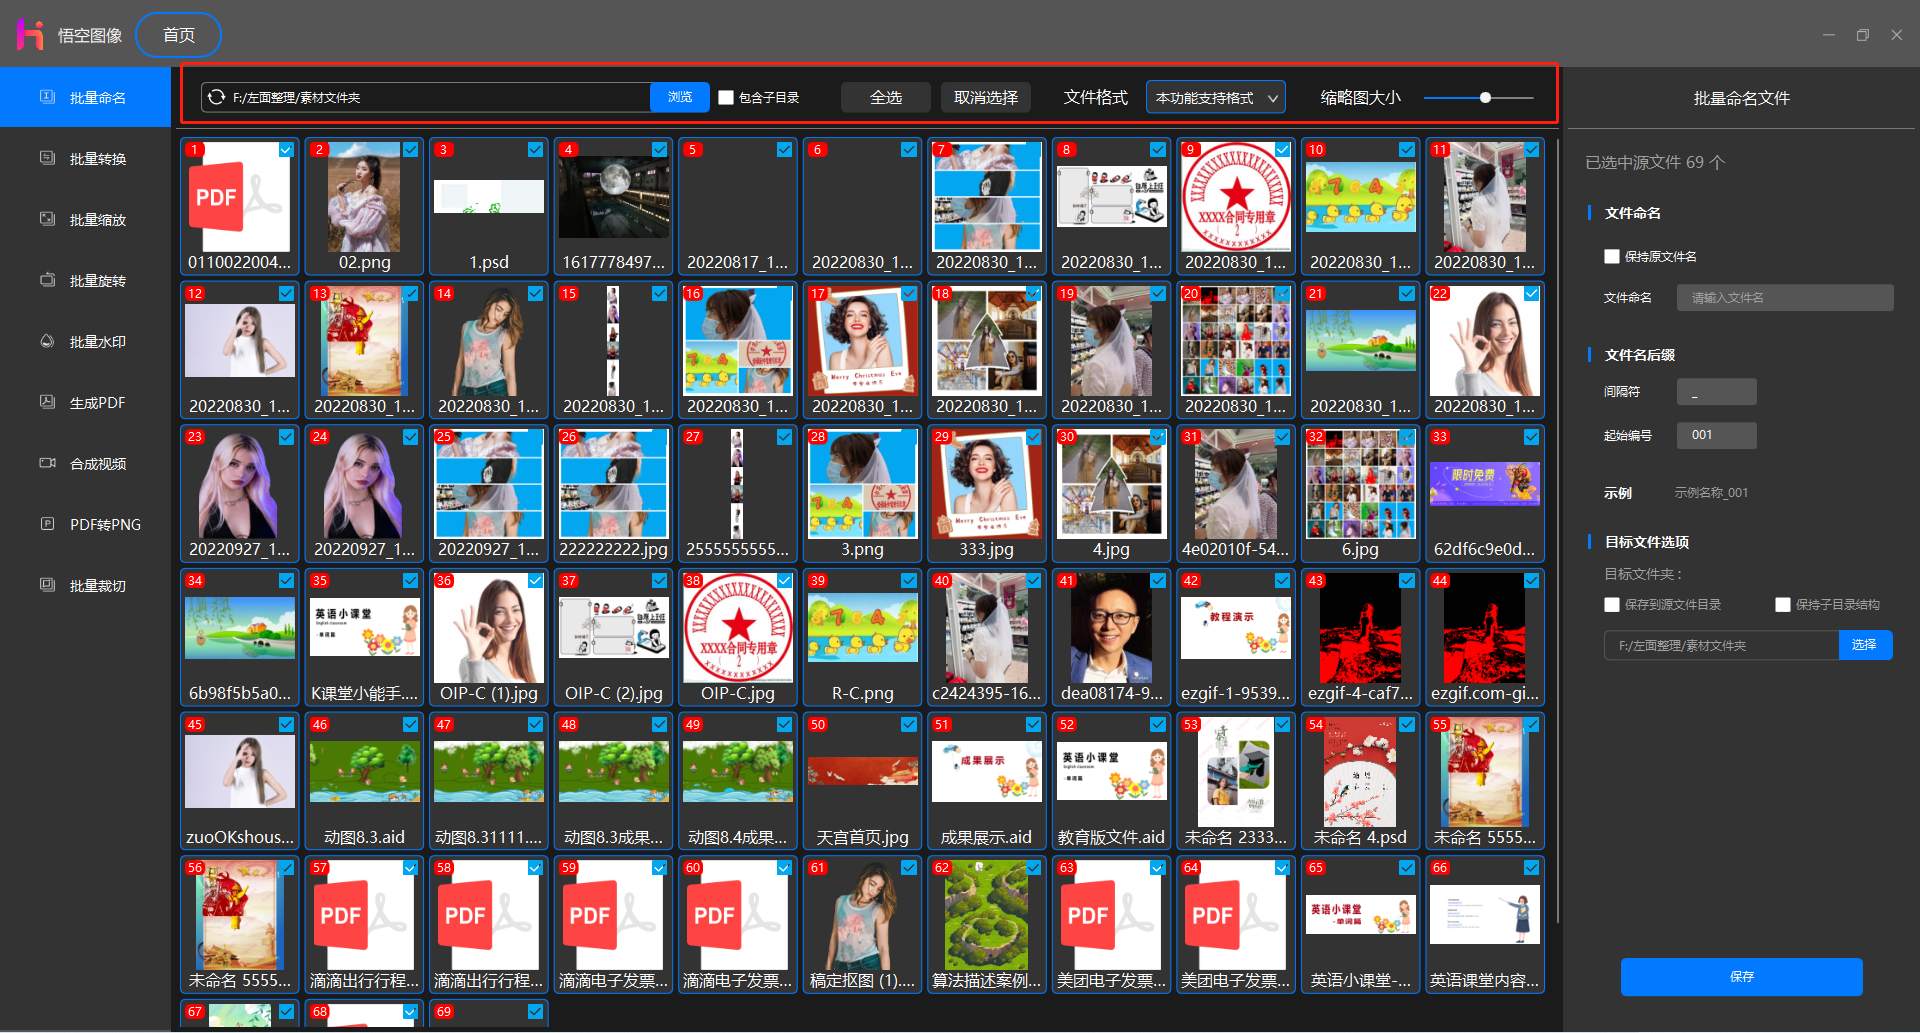Select the 成果展示.aid thumbnail

pos(986,780)
